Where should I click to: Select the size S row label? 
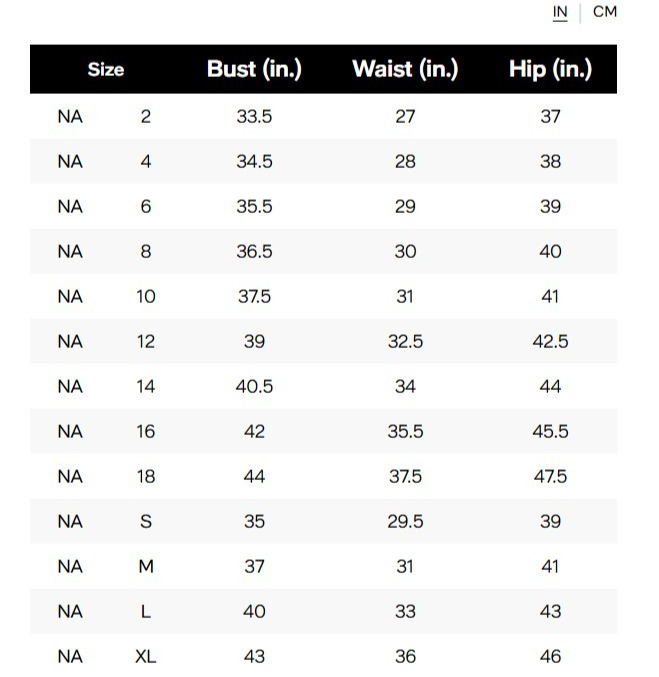(x=146, y=522)
